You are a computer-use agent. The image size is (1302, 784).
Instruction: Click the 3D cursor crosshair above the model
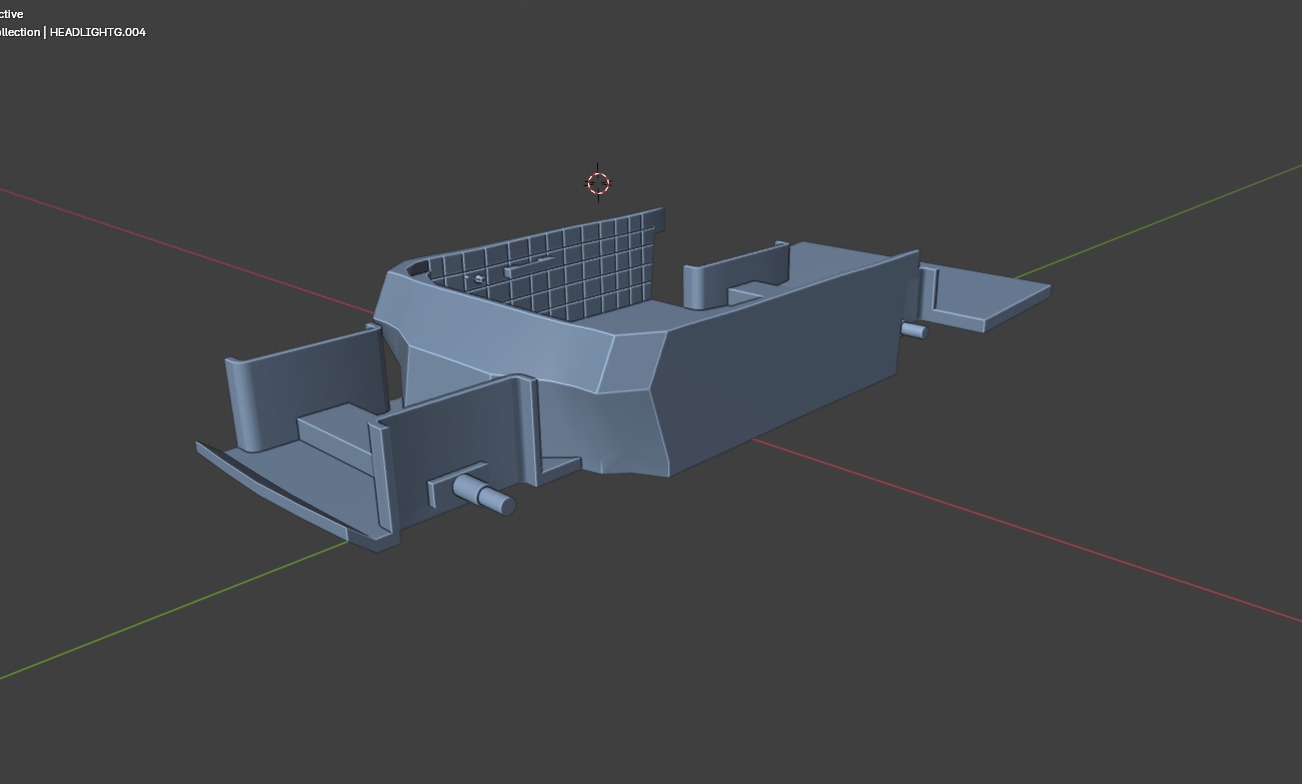(x=598, y=183)
